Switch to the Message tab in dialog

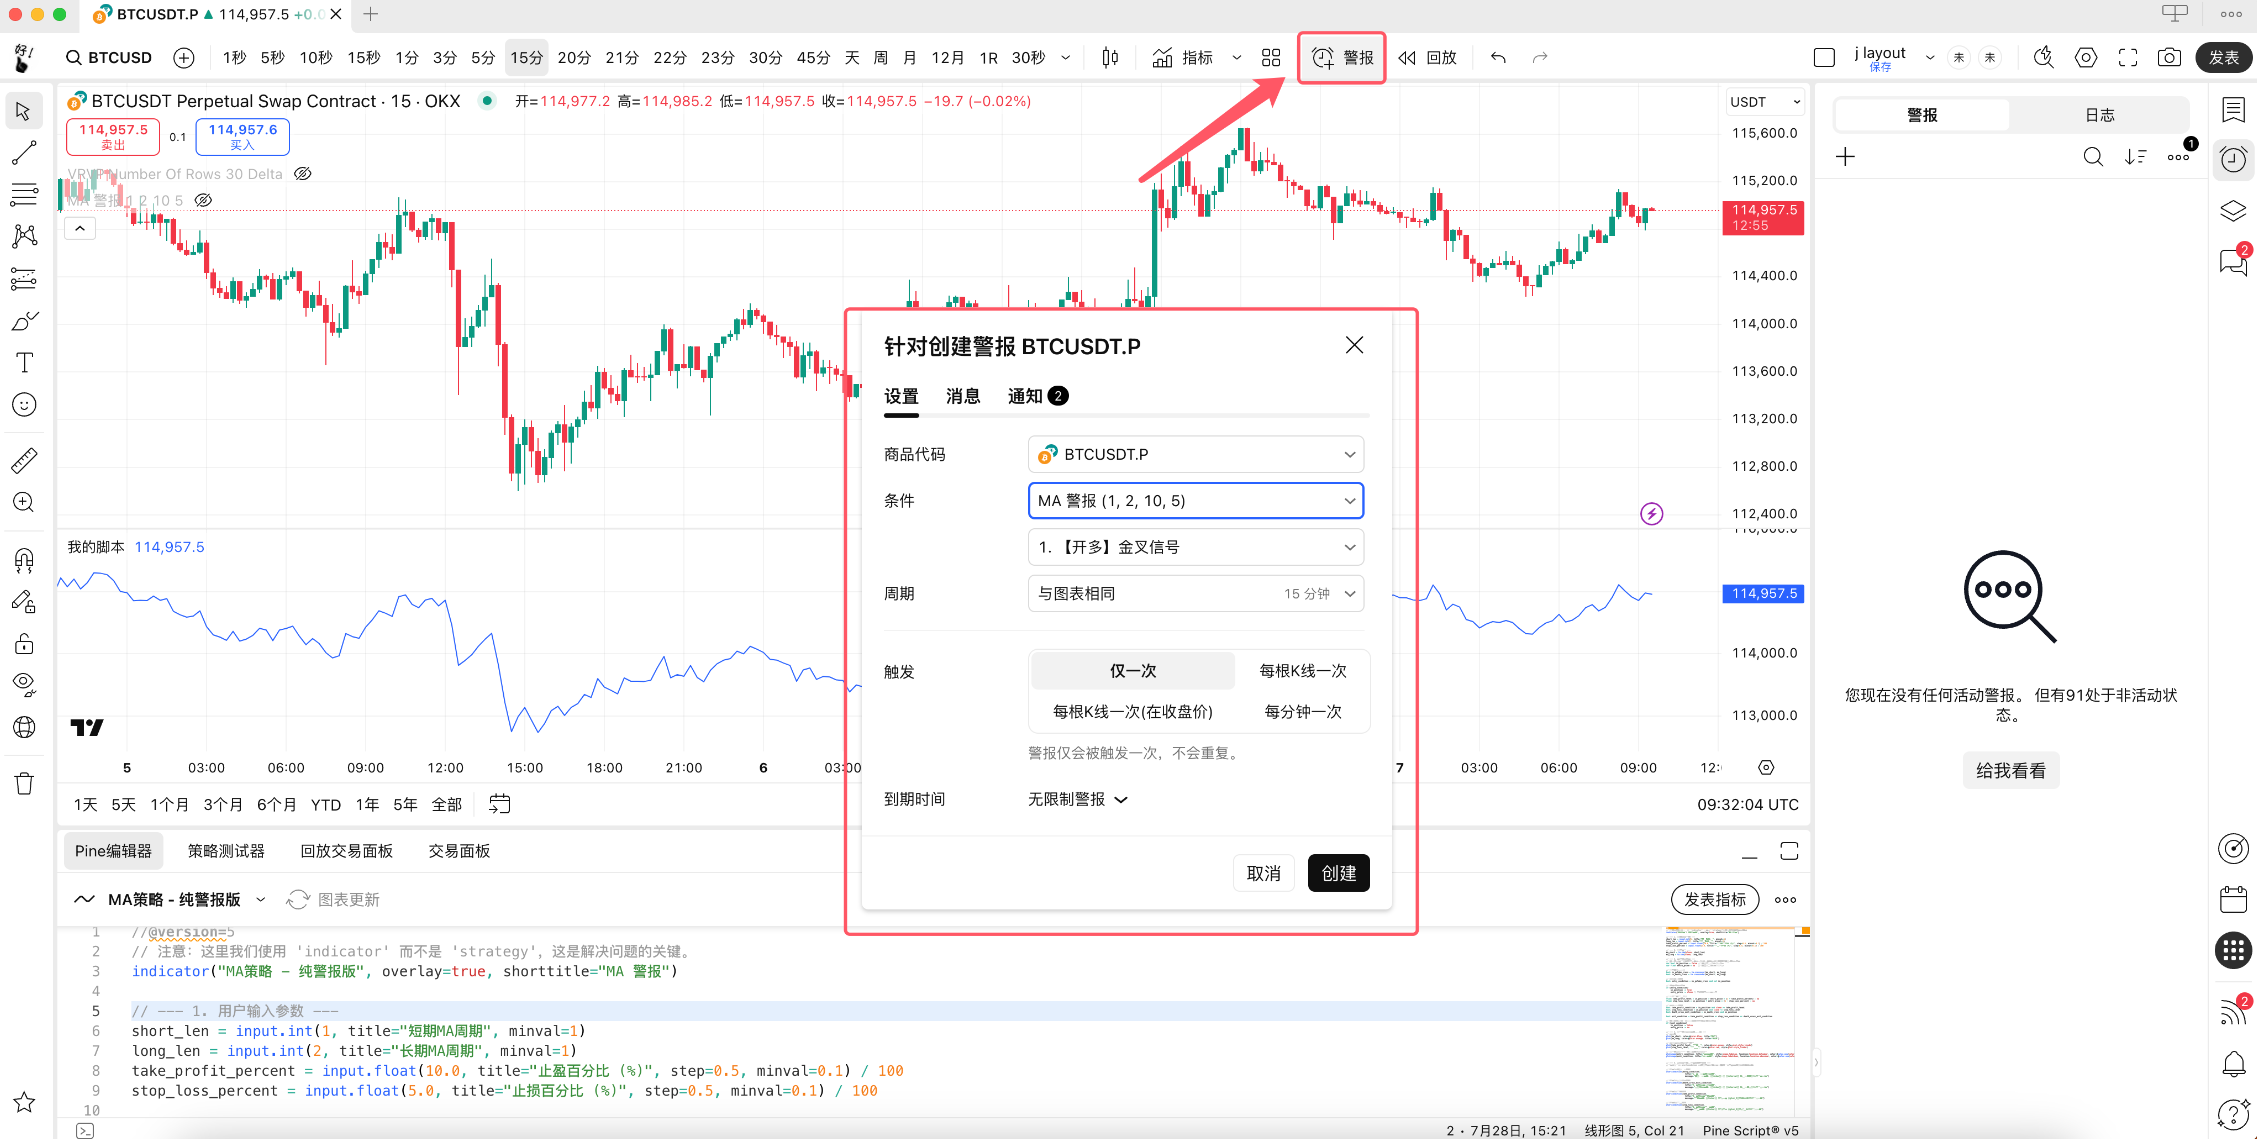(x=963, y=397)
